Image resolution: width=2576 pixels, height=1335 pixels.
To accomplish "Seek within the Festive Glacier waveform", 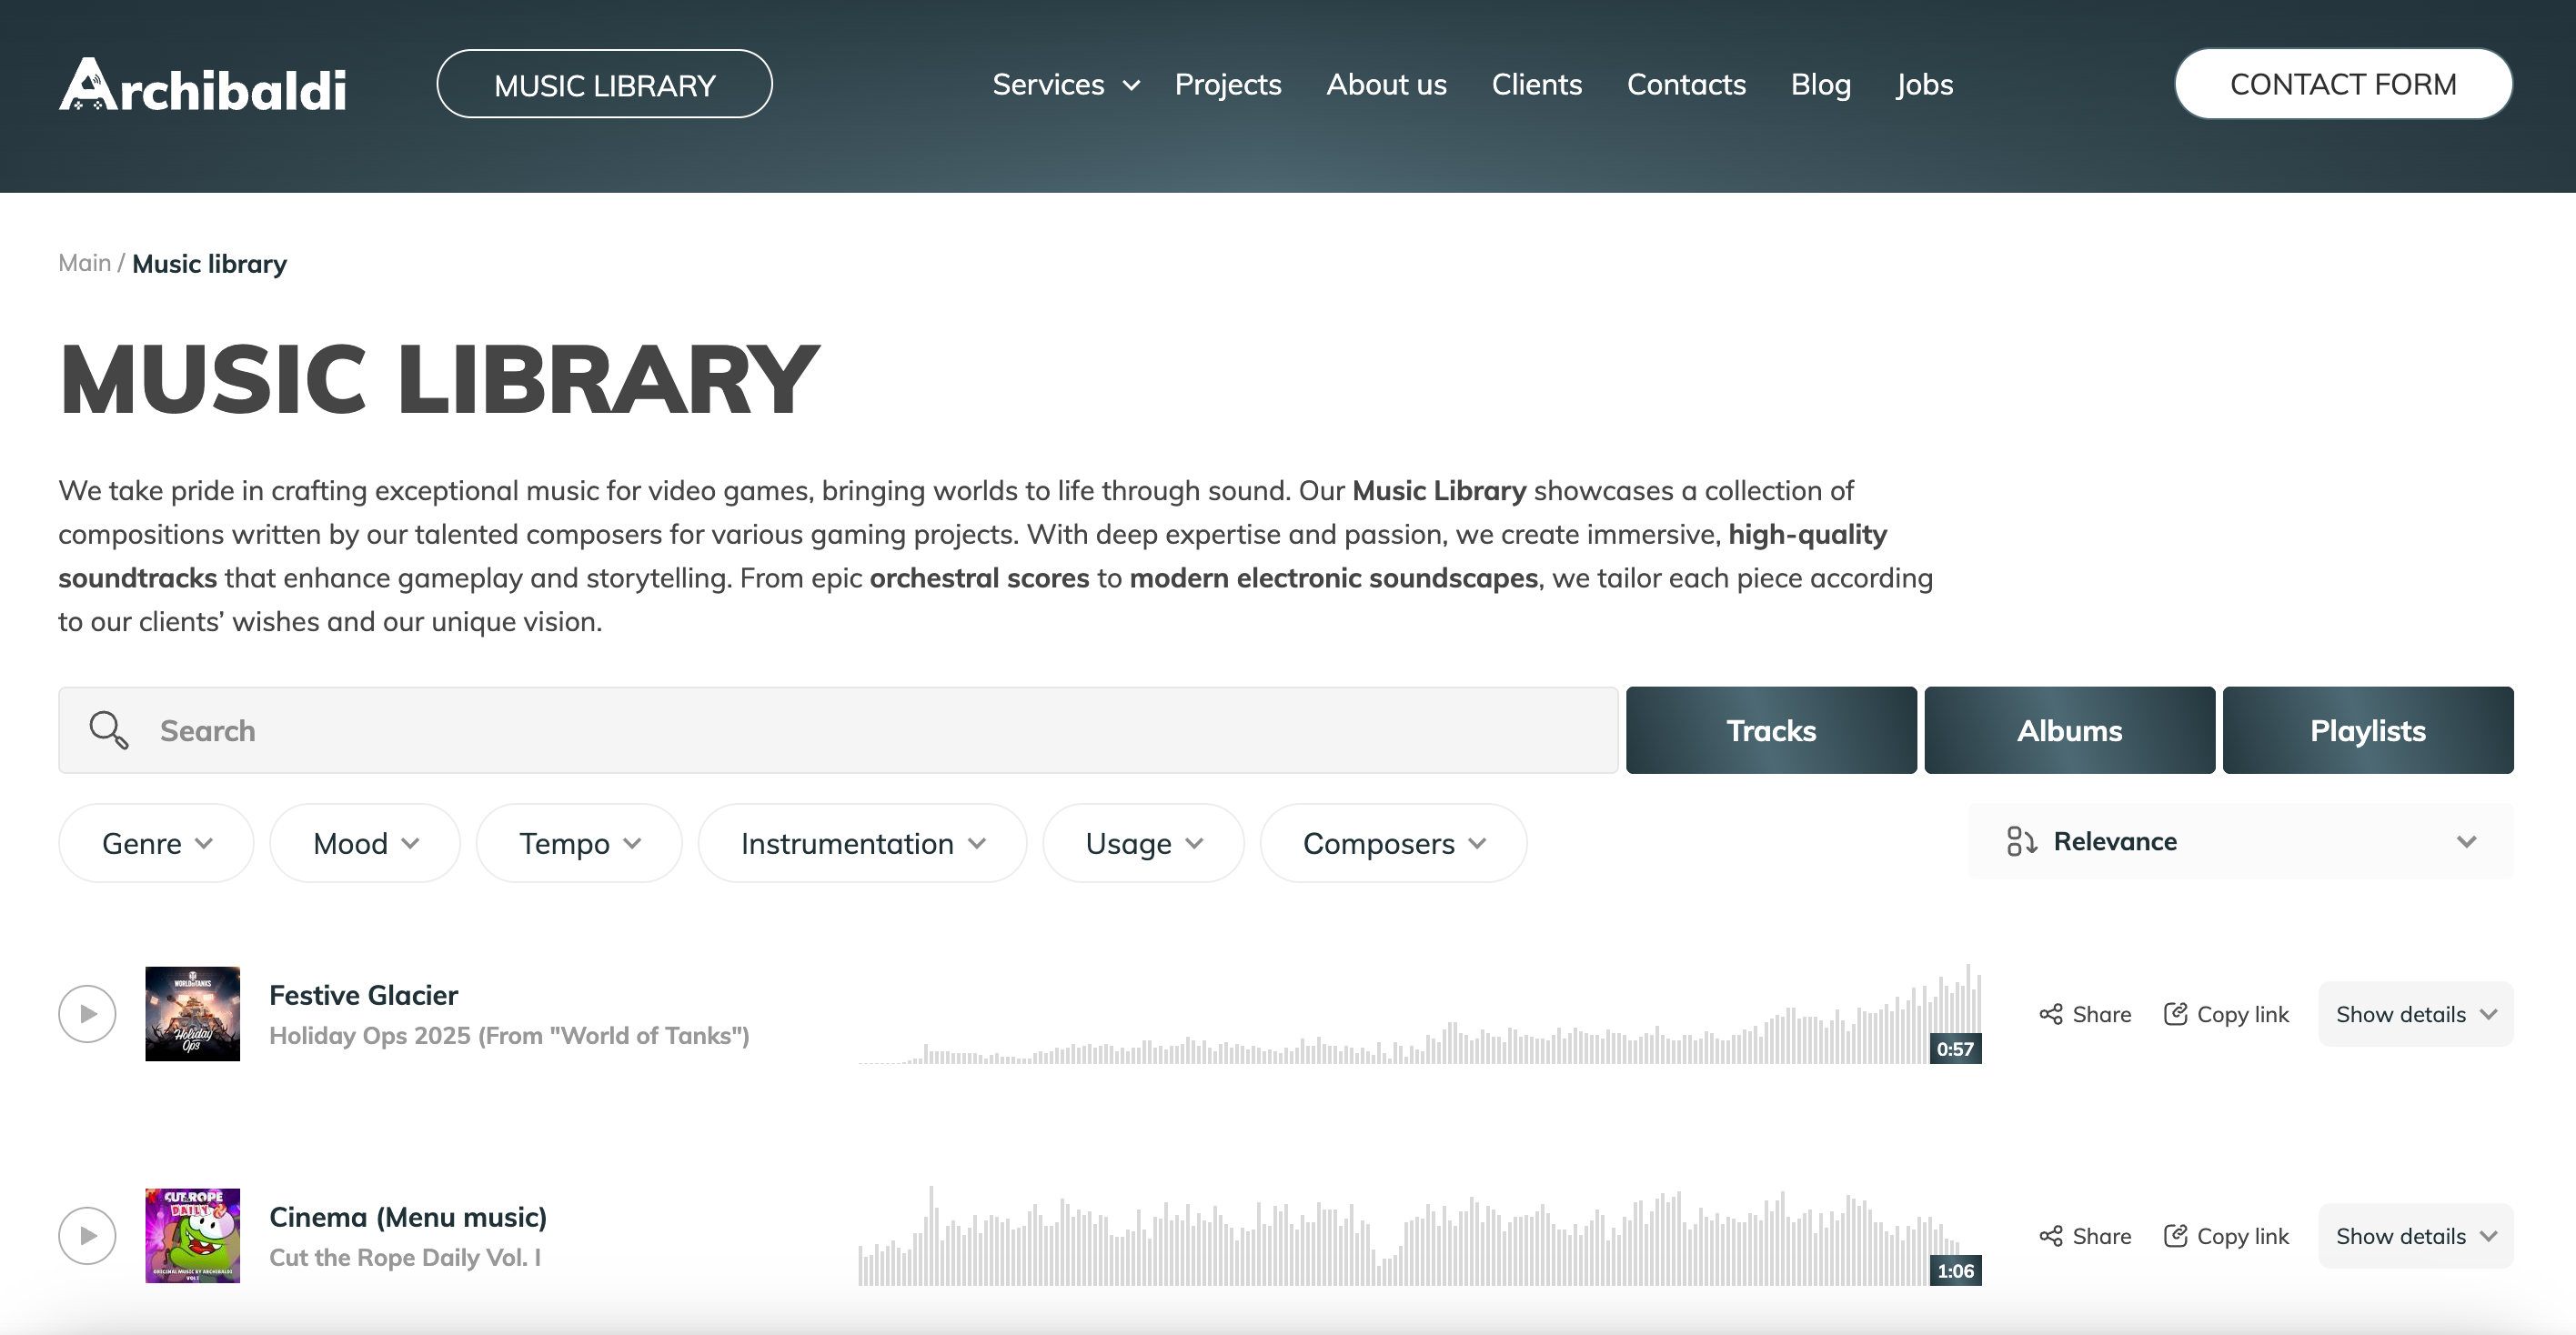I will [1420, 1014].
